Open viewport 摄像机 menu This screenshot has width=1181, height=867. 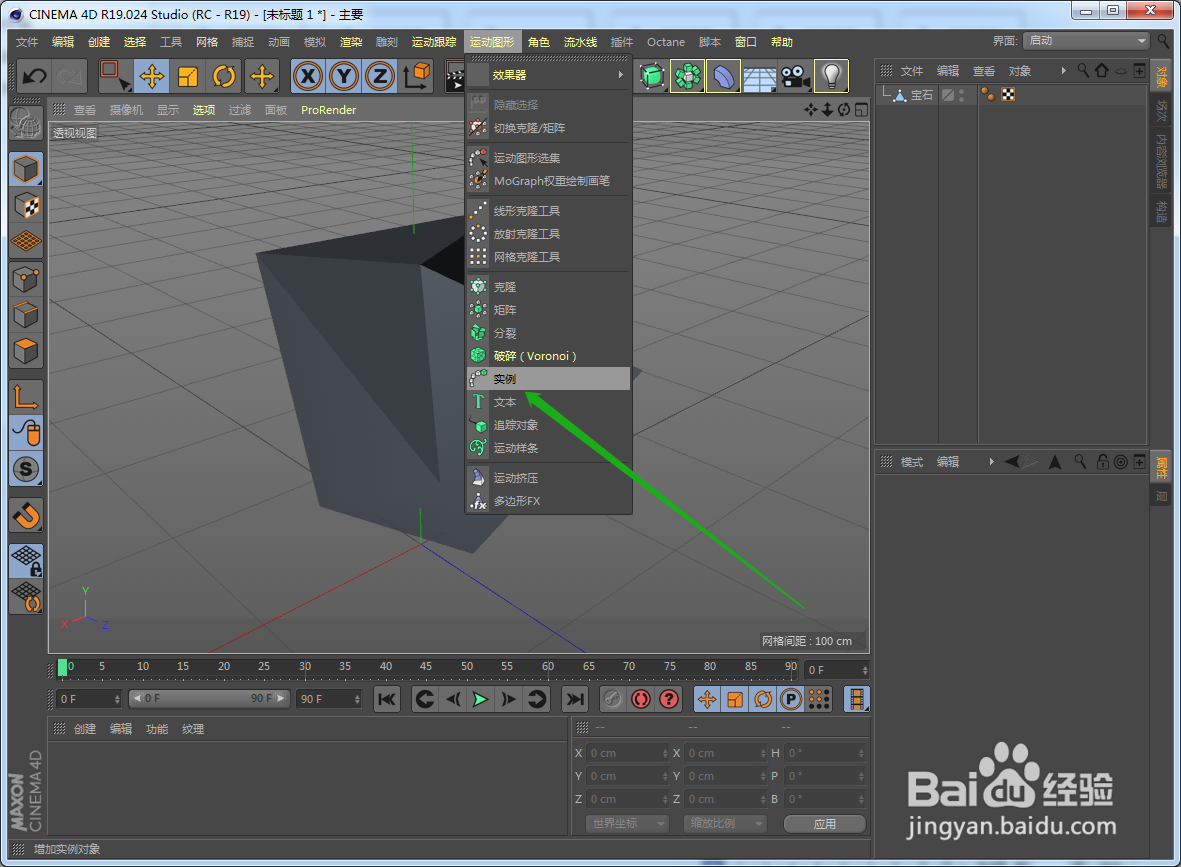[x=126, y=110]
